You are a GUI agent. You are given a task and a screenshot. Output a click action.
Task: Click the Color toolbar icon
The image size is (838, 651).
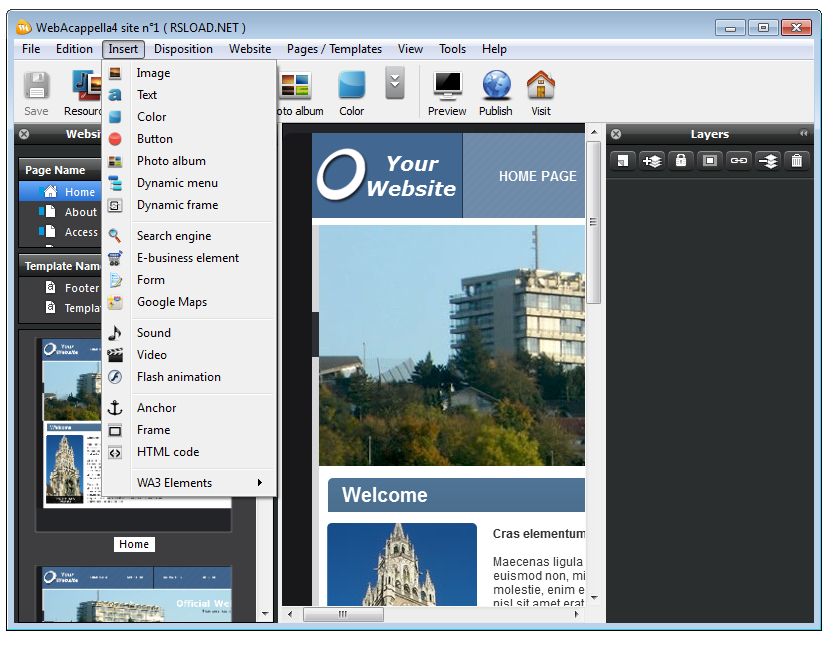(352, 86)
